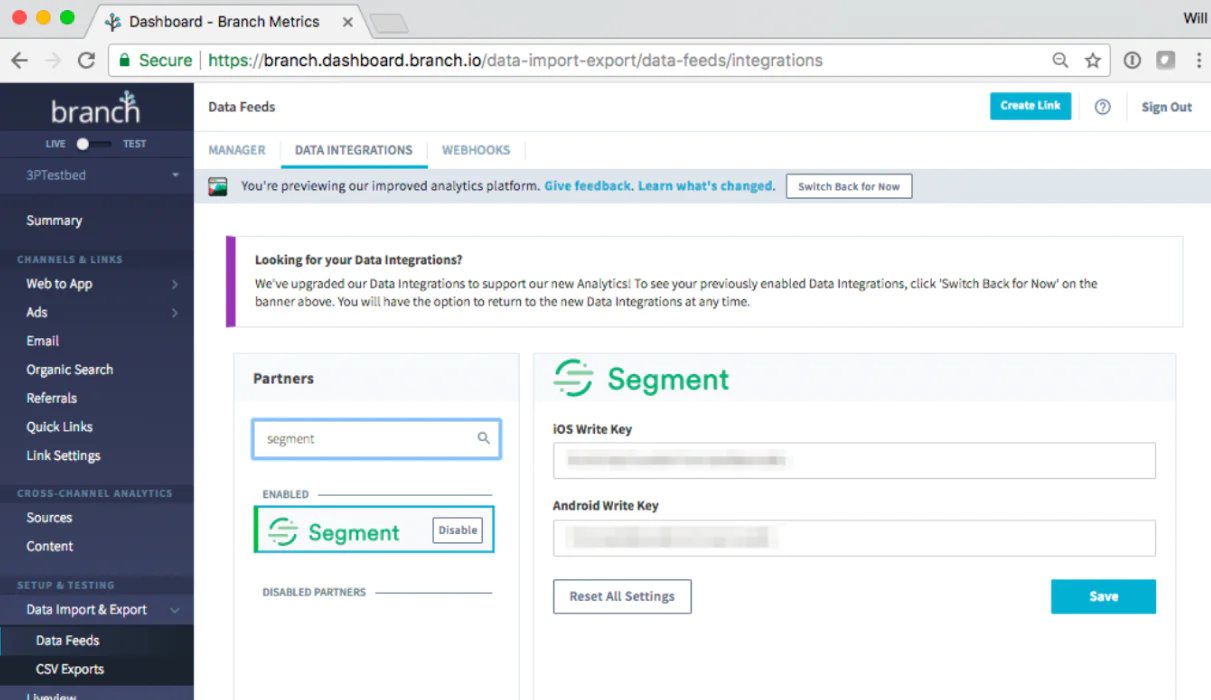Viewport: 1211px width, 700px height.
Task: Save the Segment integration settings
Action: coord(1103,596)
